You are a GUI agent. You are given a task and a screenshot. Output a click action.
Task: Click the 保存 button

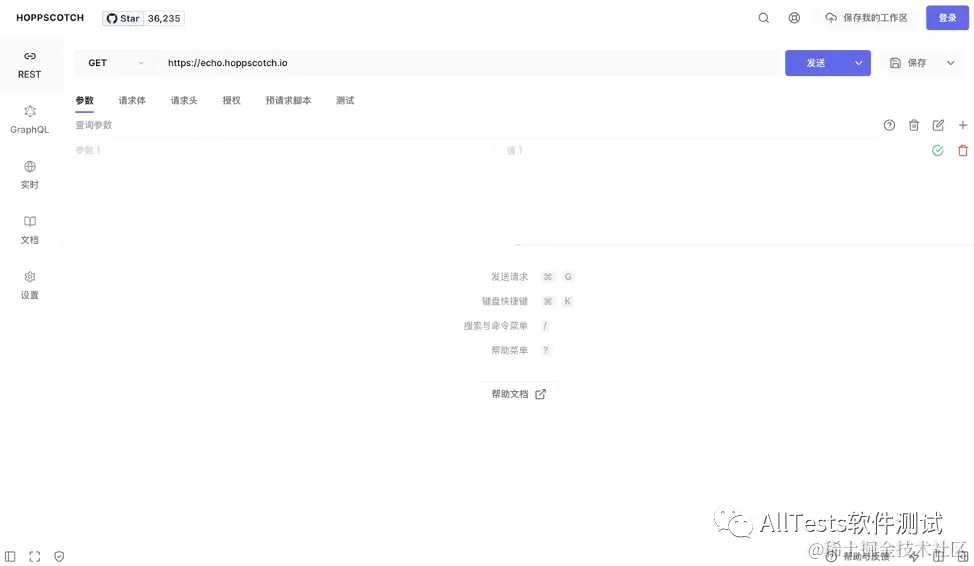pyautogui.click(x=908, y=63)
